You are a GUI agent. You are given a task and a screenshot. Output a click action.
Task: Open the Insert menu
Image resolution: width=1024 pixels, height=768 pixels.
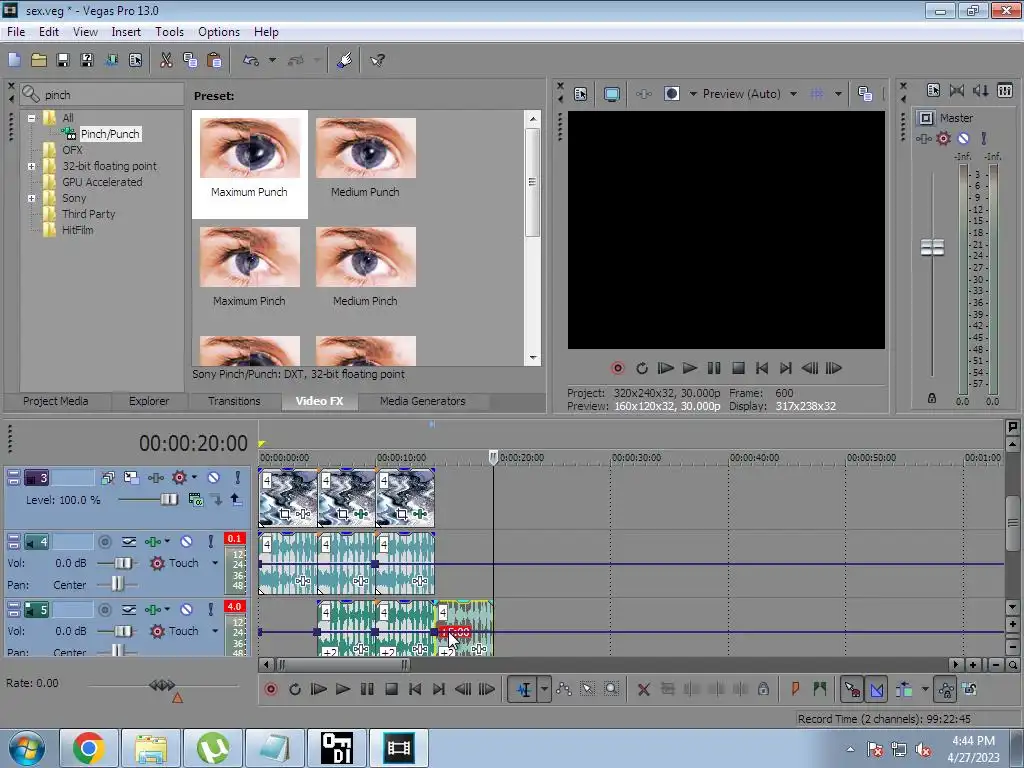coord(126,32)
